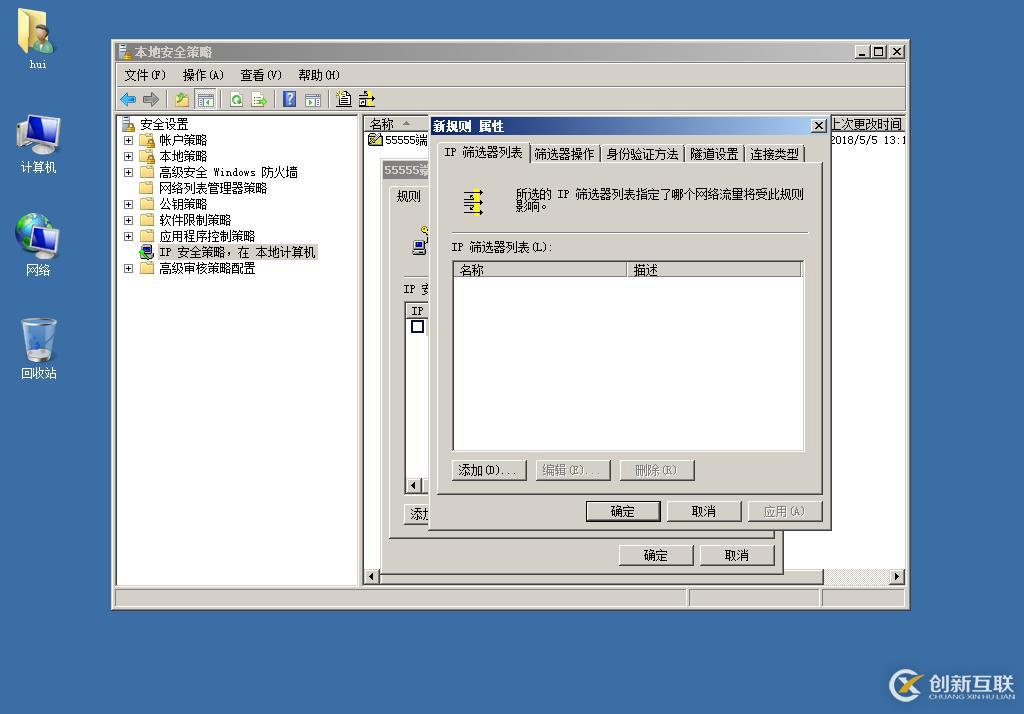Image resolution: width=1024 pixels, height=714 pixels.
Task: Click the 55555 policy icon in the list
Action: [x=375, y=140]
